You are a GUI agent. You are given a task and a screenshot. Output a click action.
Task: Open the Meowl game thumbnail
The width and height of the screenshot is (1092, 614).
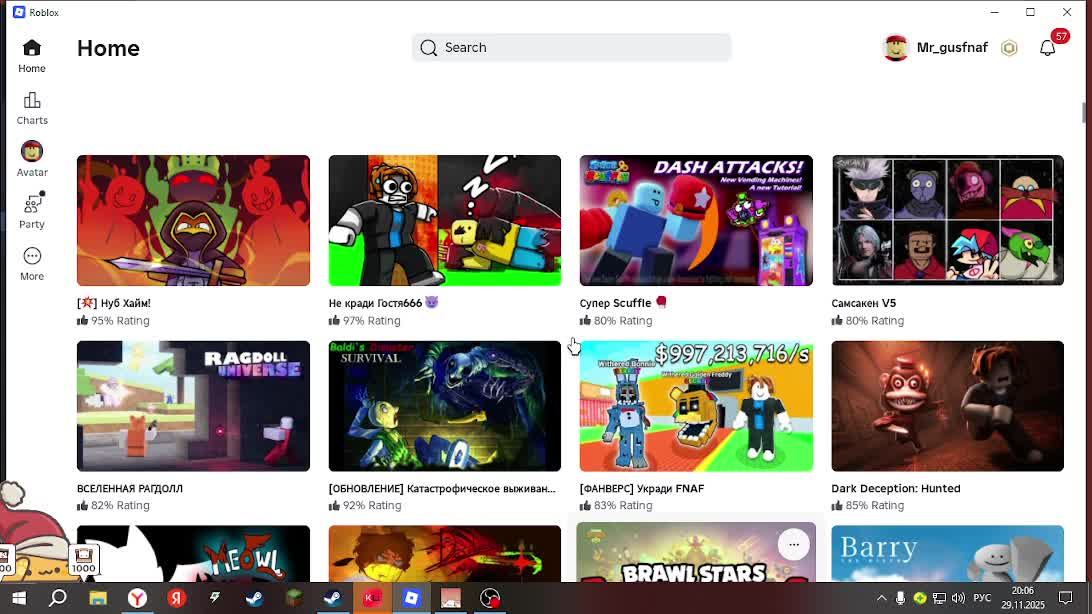pos(194,553)
